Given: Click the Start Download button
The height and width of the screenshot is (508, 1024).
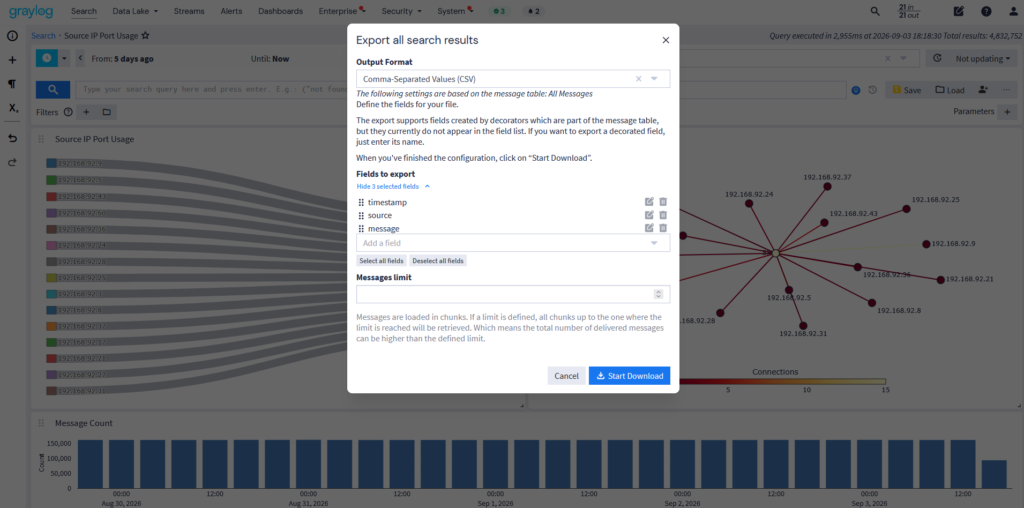Looking at the screenshot, I should tap(630, 375).
